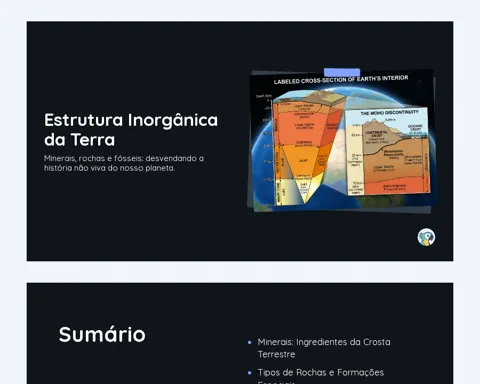Screen dimensions: 480x384
Task: Click the depth scale axis on the diagram
Action: click(269, 150)
